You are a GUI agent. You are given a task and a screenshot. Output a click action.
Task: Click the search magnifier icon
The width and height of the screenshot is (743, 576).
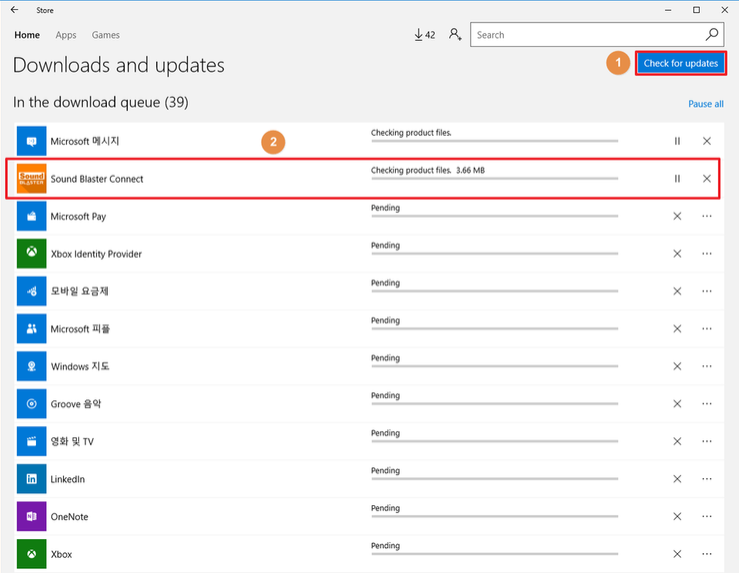pyautogui.click(x=712, y=34)
